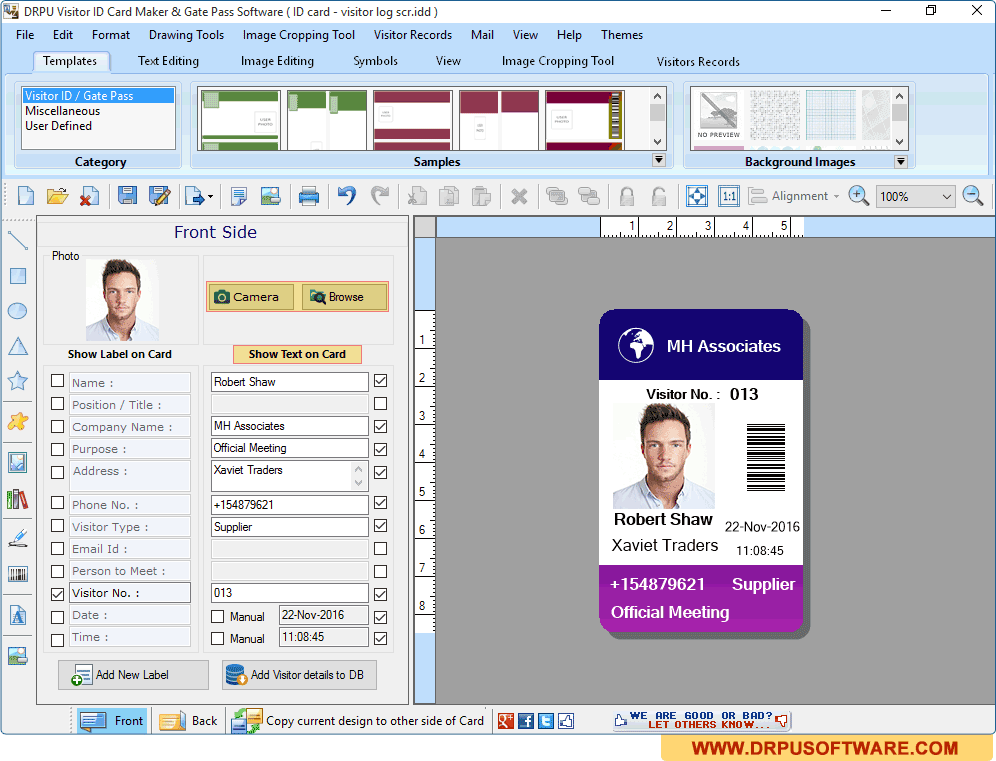Open the Export icon dropdown arrow

(210, 196)
